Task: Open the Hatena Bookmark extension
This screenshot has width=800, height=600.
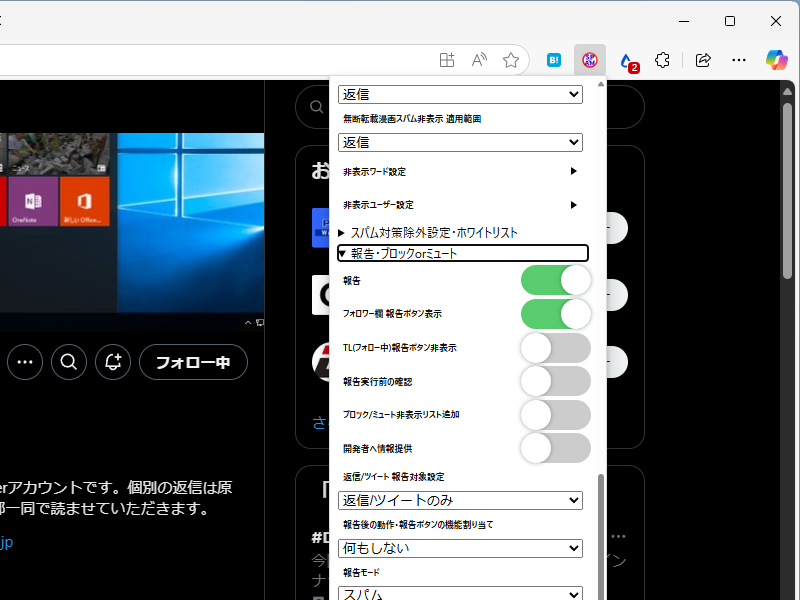Action: (x=554, y=60)
